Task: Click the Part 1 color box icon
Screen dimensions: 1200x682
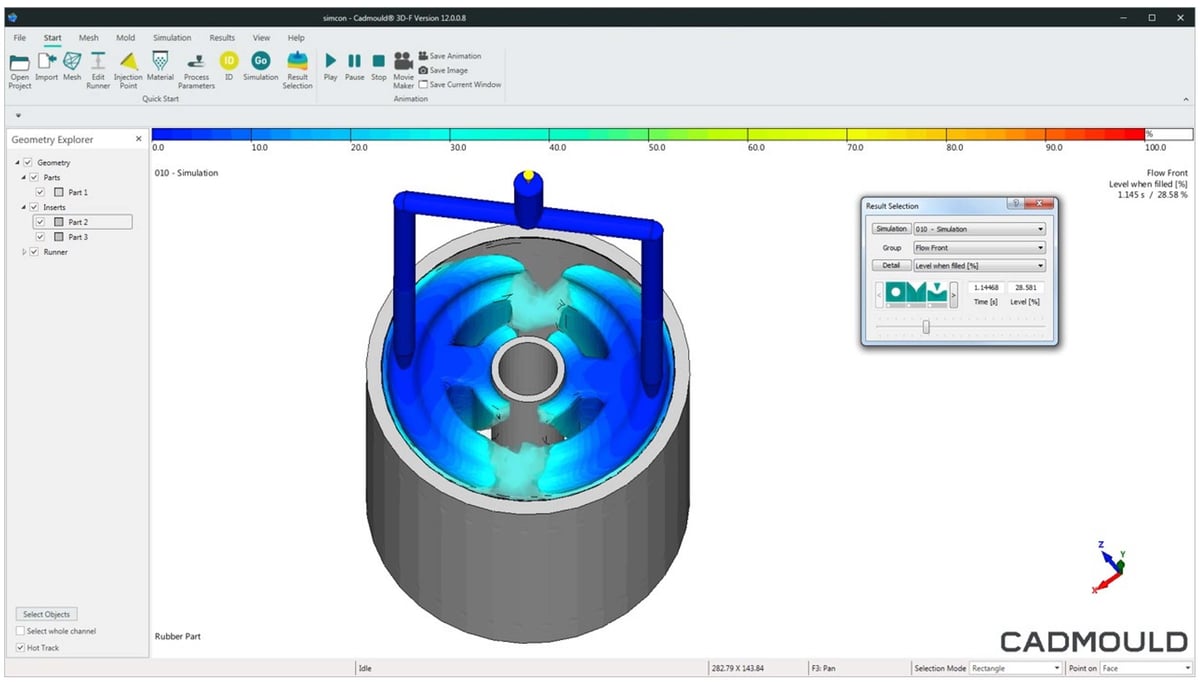Action: pos(59,192)
